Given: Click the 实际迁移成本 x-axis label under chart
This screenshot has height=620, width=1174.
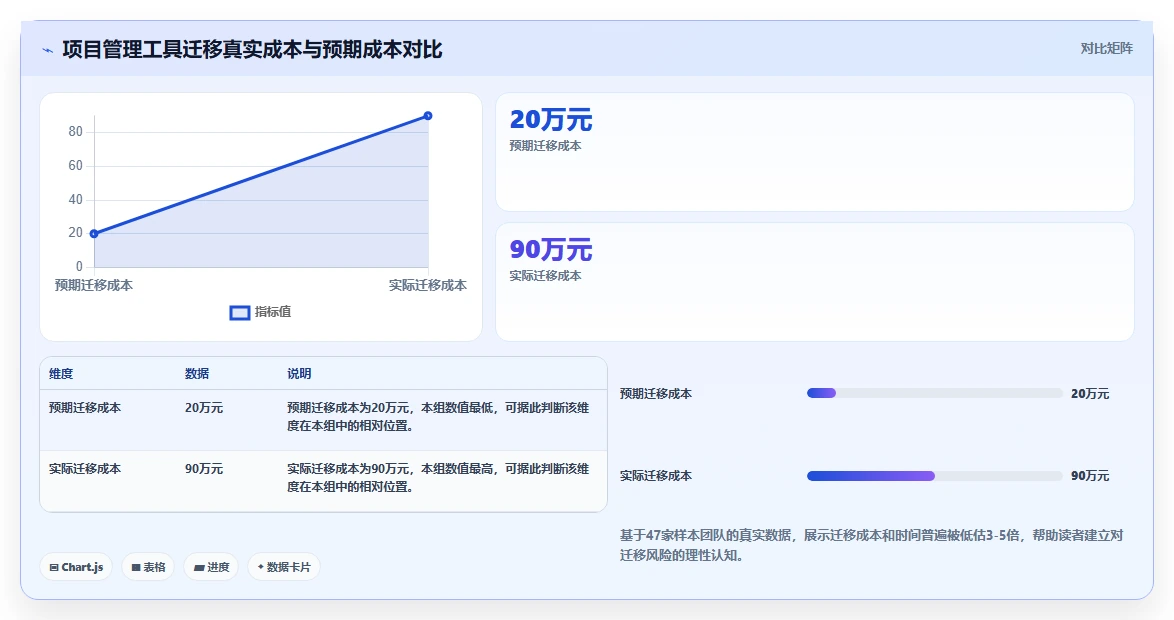Looking at the screenshot, I should [428, 285].
